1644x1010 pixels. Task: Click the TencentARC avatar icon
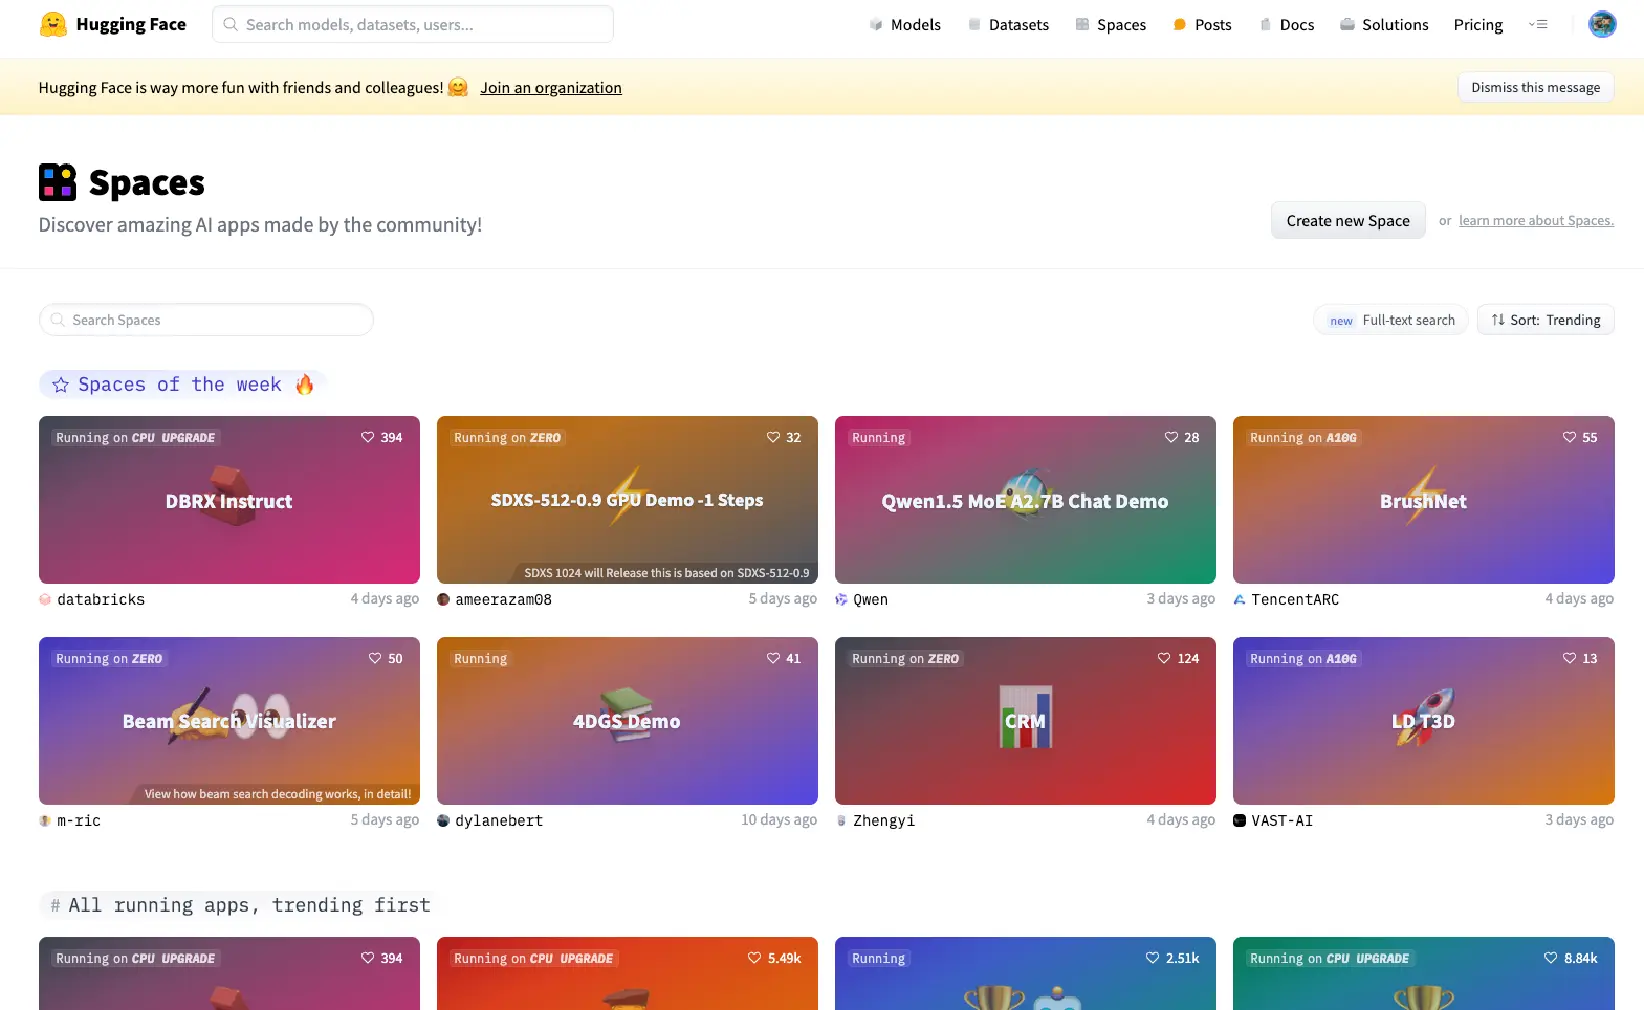click(1239, 600)
